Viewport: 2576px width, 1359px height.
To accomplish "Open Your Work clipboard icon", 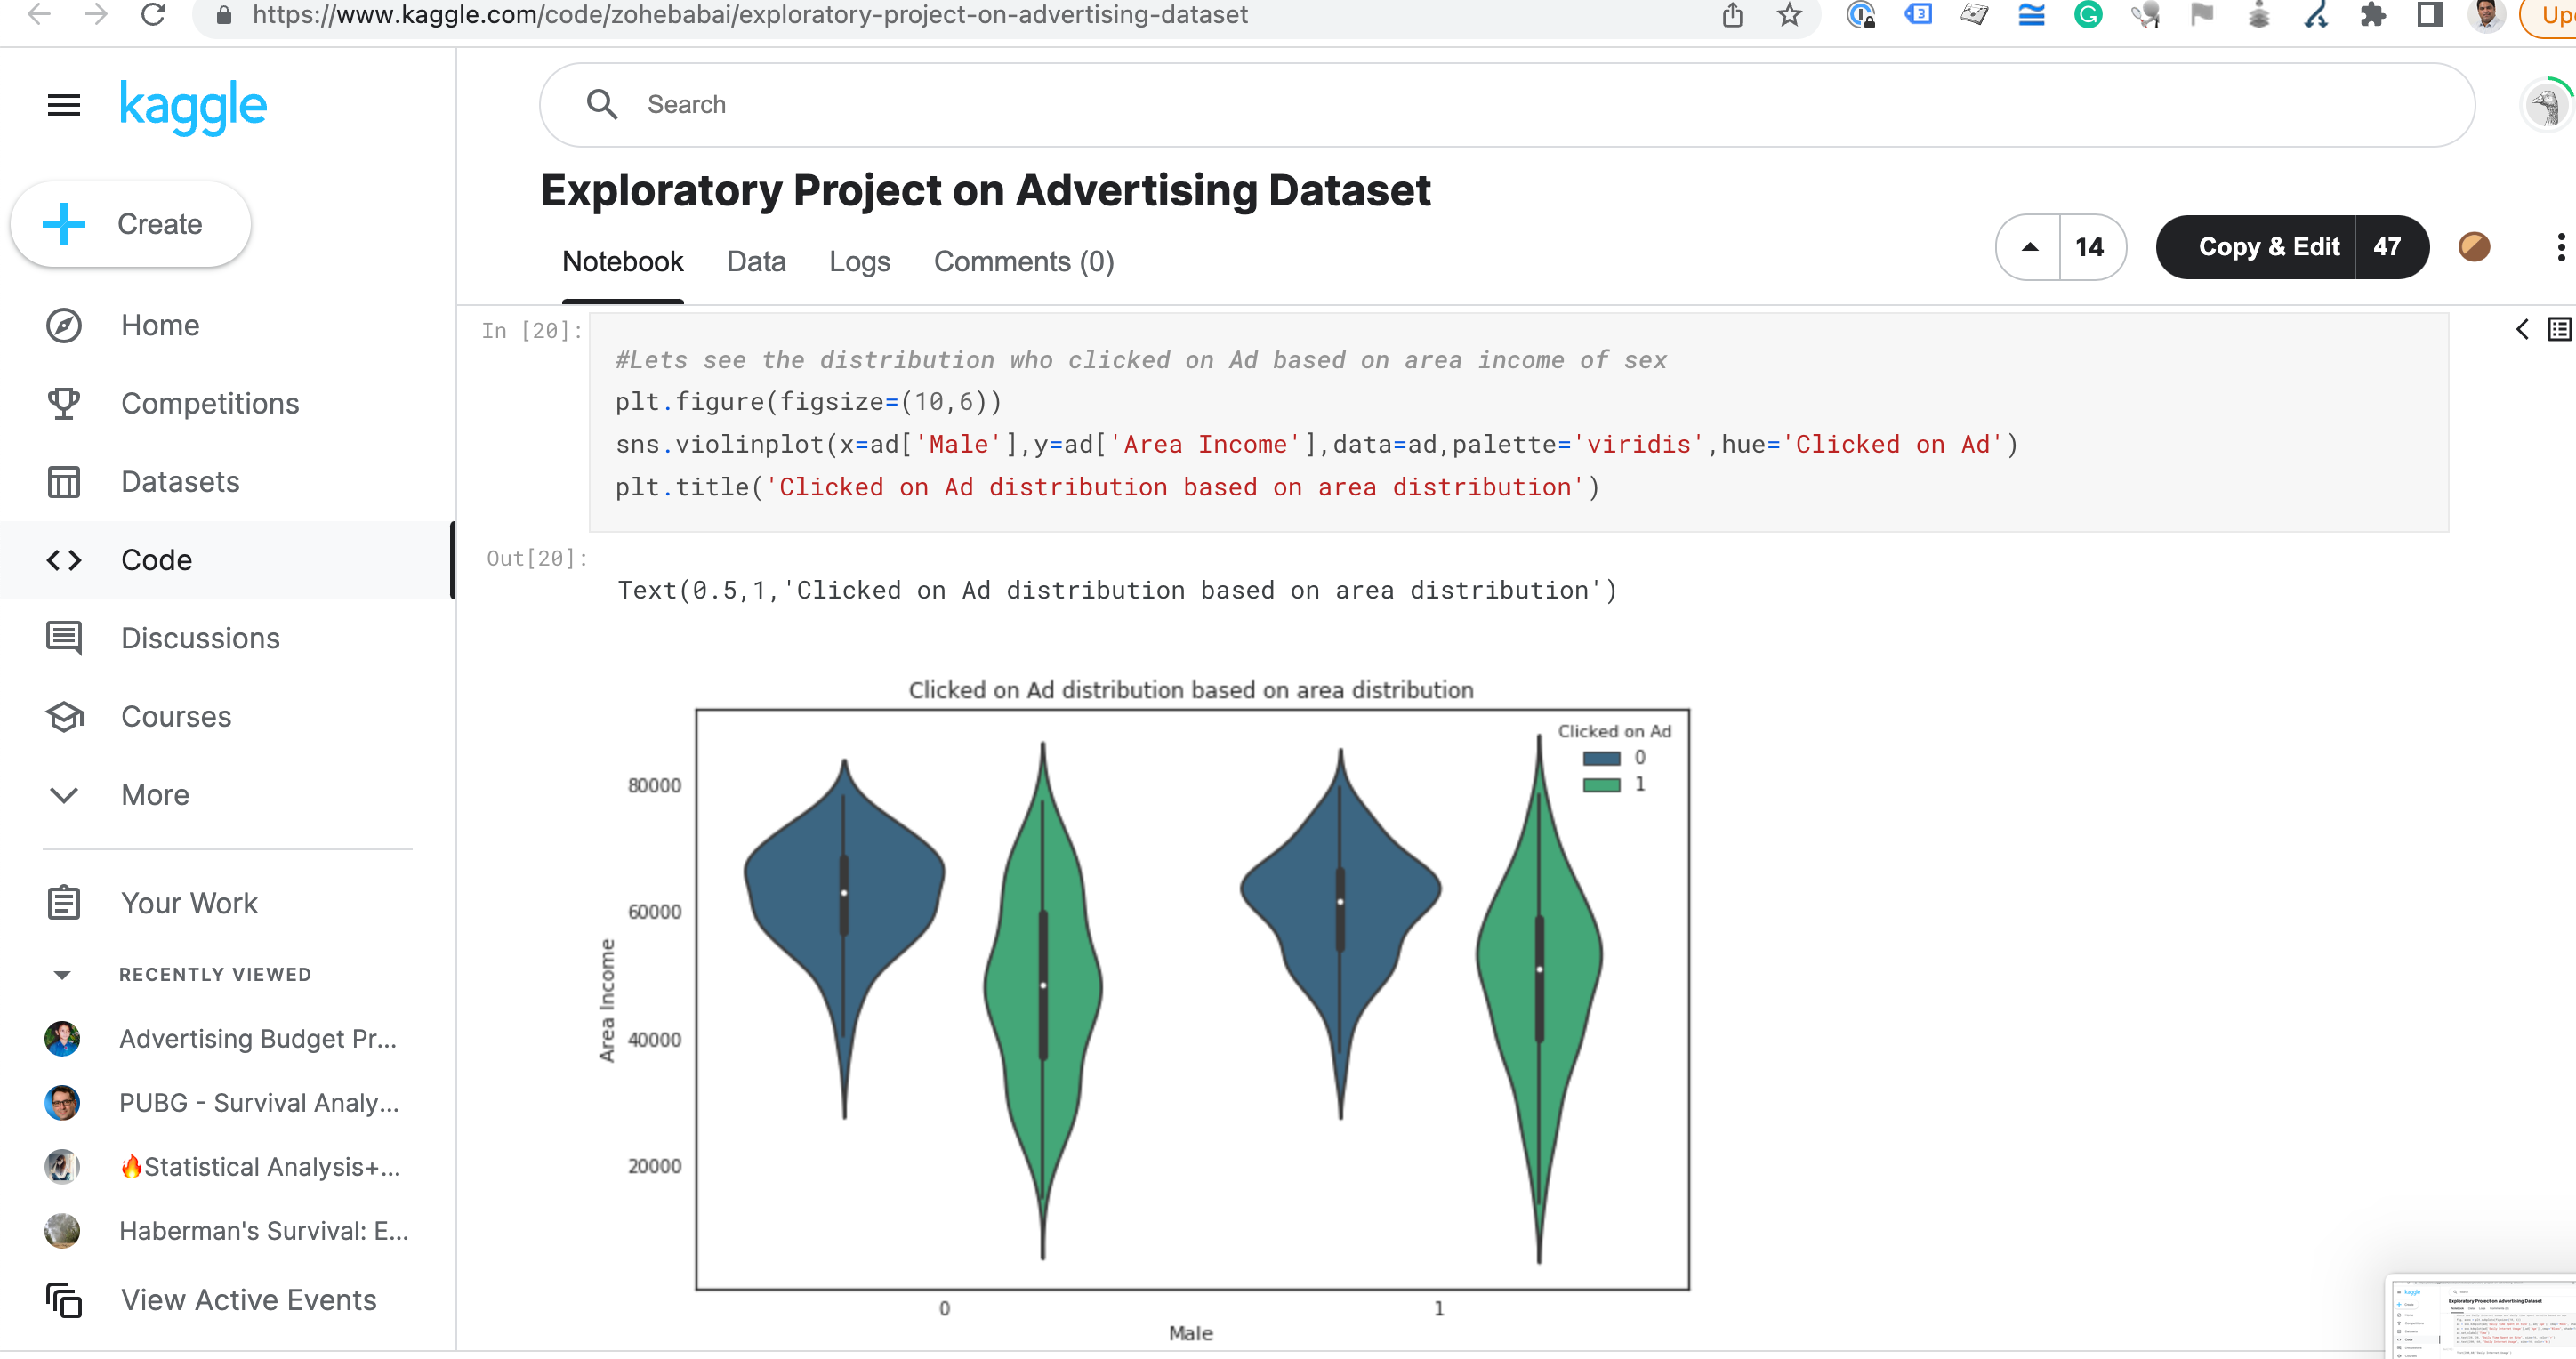I will (63, 902).
